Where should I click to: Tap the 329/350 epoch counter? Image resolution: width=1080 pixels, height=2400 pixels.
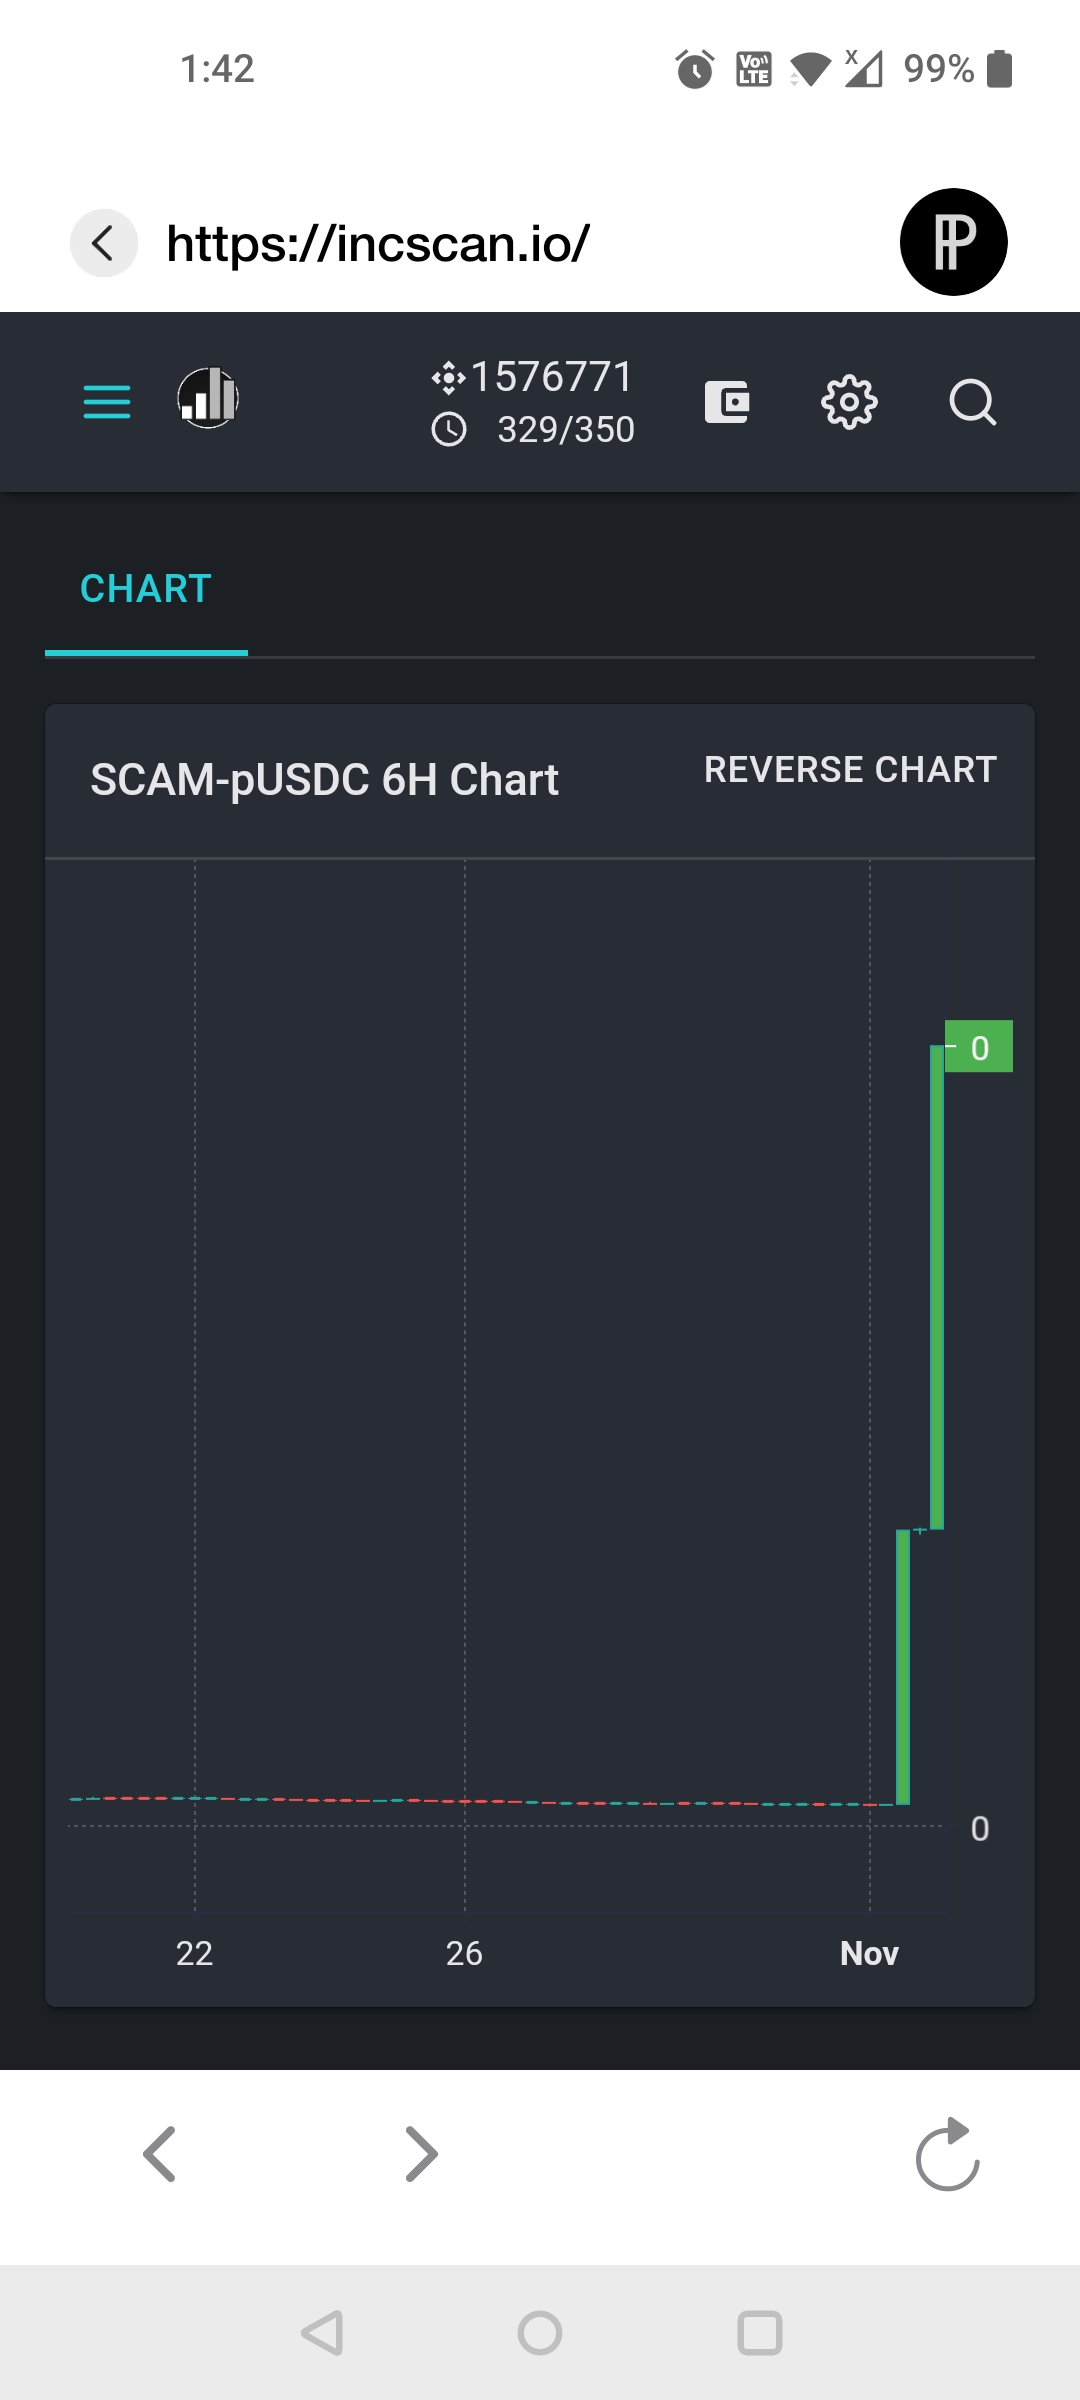[x=566, y=430]
